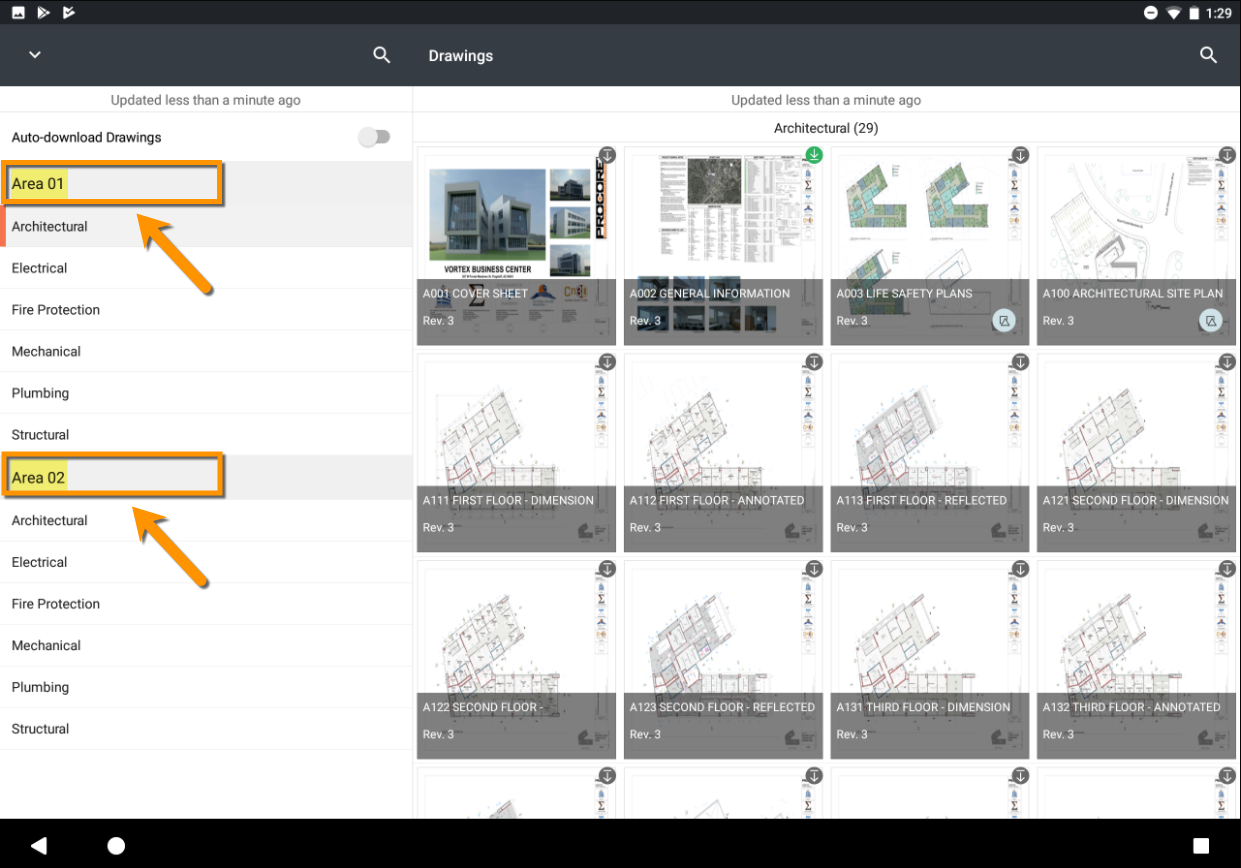Image resolution: width=1241 pixels, height=868 pixels.
Task: Select Structural under Area 01
Action: tap(40, 435)
